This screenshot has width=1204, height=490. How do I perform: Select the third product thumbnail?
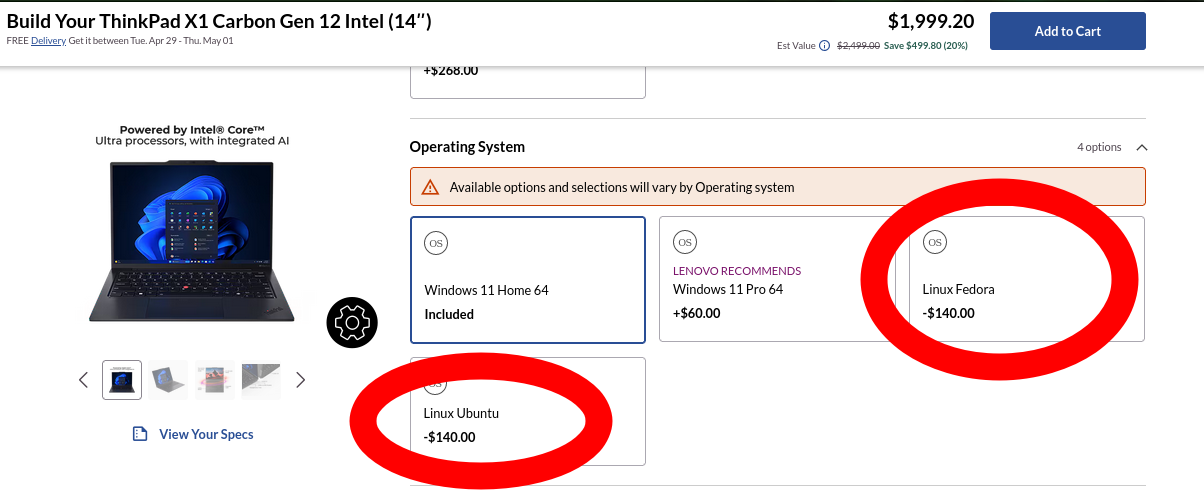(x=215, y=380)
